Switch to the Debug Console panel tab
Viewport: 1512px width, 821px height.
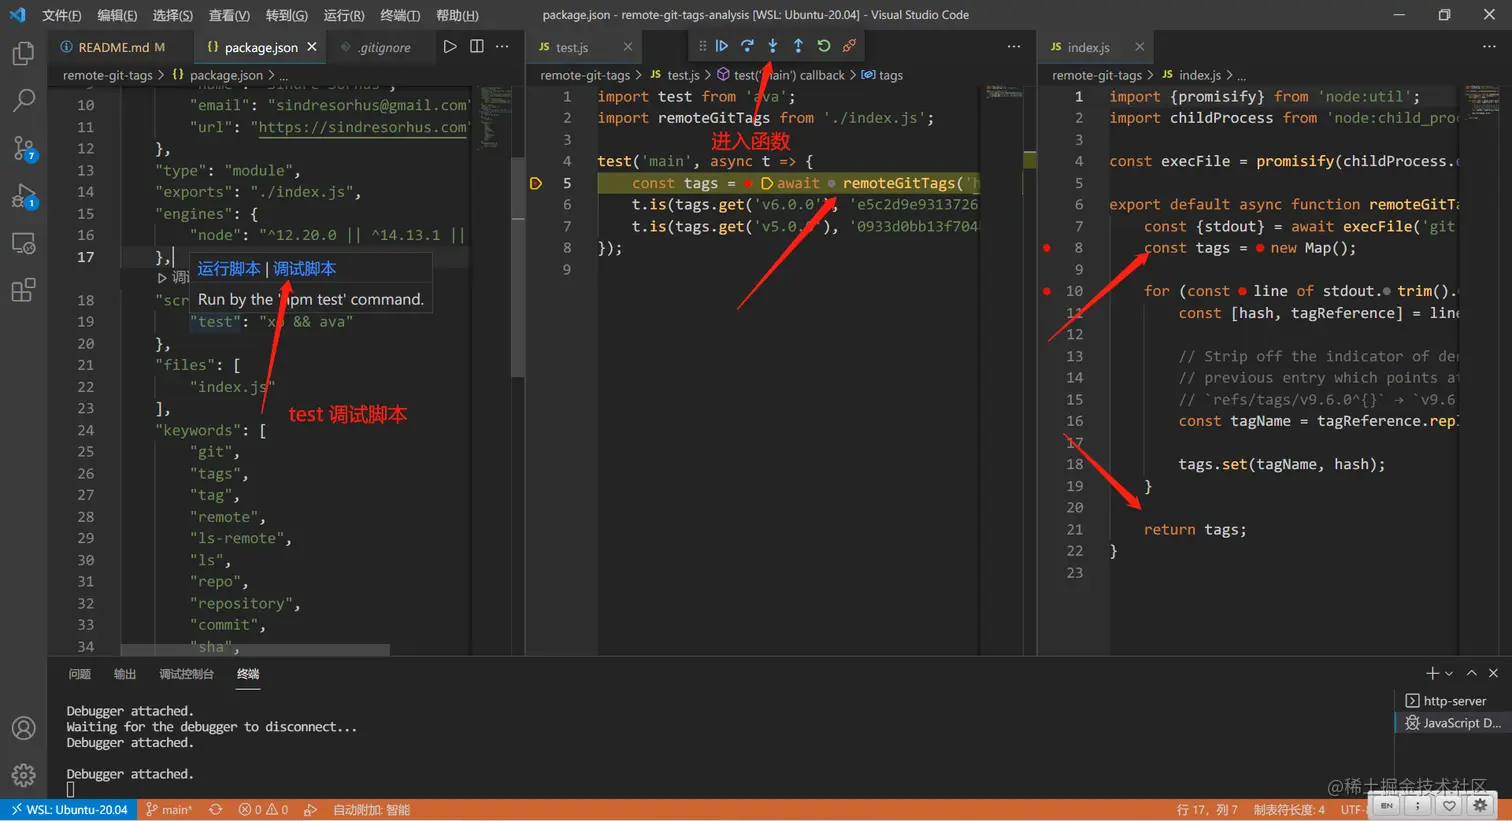[186, 674]
